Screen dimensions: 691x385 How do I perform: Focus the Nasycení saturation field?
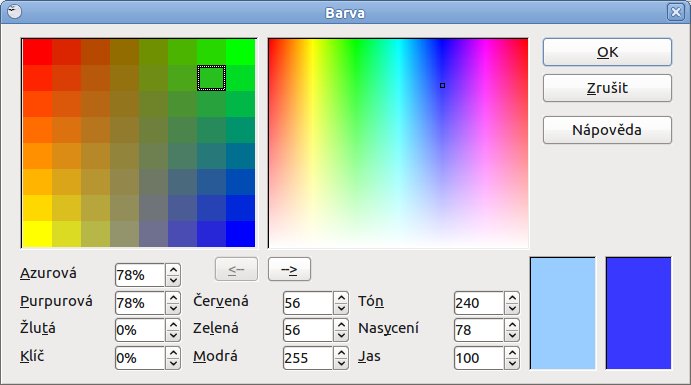[479, 330]
